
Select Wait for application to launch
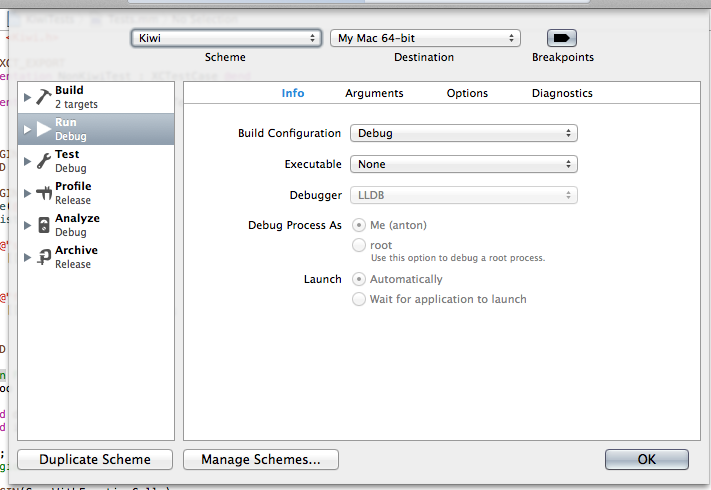(359, 299)
